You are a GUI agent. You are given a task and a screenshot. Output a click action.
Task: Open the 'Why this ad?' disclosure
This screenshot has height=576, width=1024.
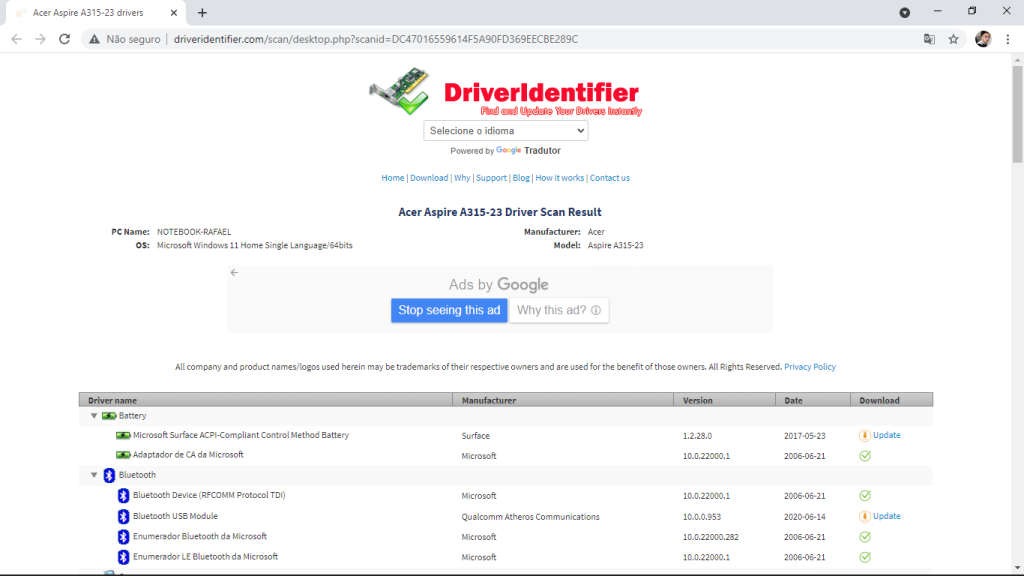click(558, 310)
